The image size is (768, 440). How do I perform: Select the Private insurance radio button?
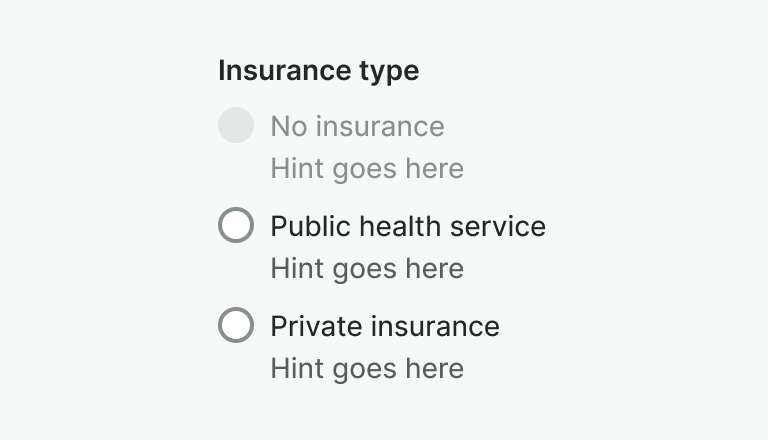[x=236, y=325]
